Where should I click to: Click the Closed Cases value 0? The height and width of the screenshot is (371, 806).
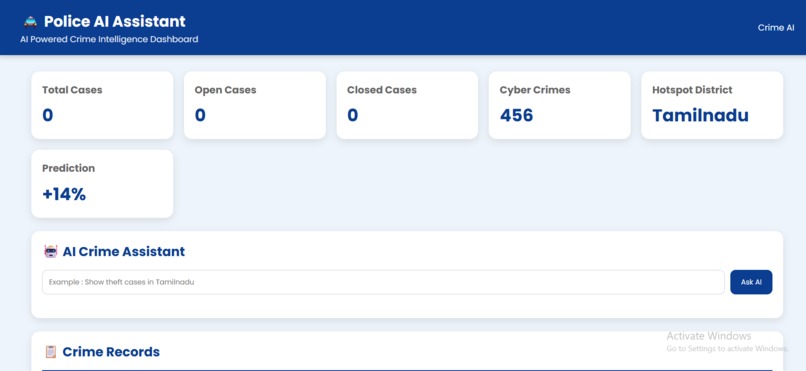tap(352, 115)
